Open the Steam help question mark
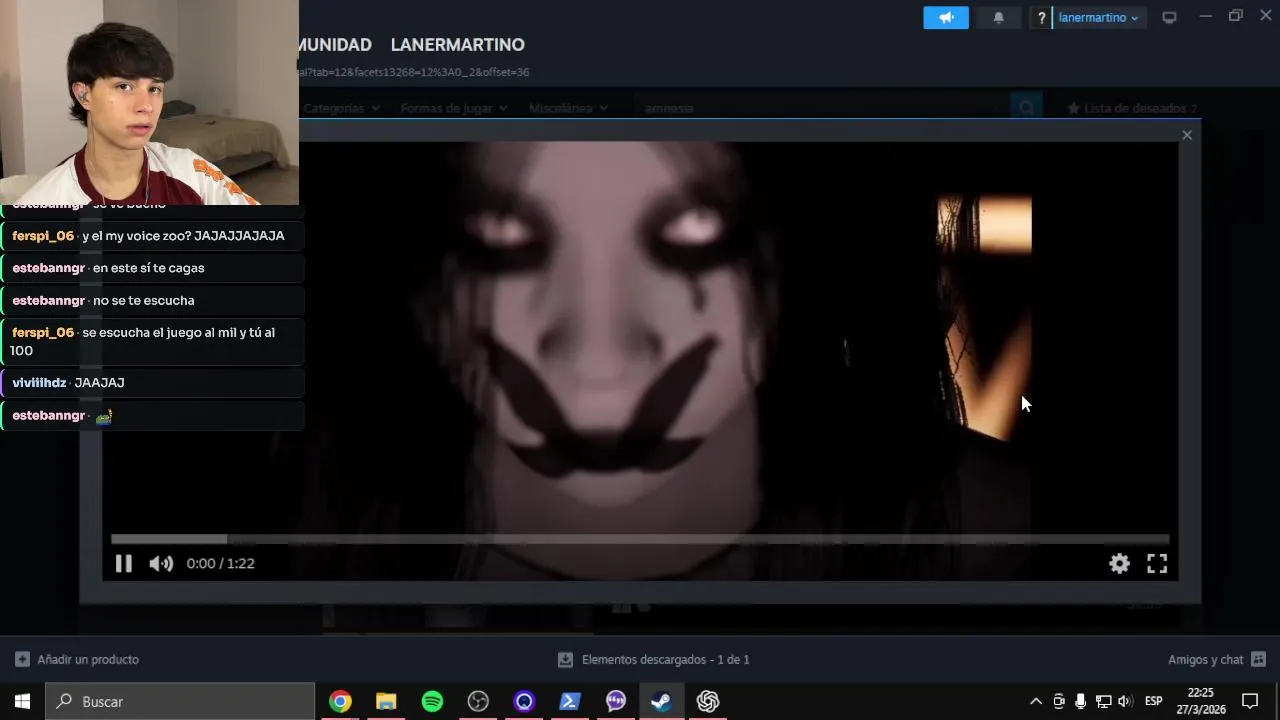1280x720 pixels. pyautogui.click(x=1041, y=18)
